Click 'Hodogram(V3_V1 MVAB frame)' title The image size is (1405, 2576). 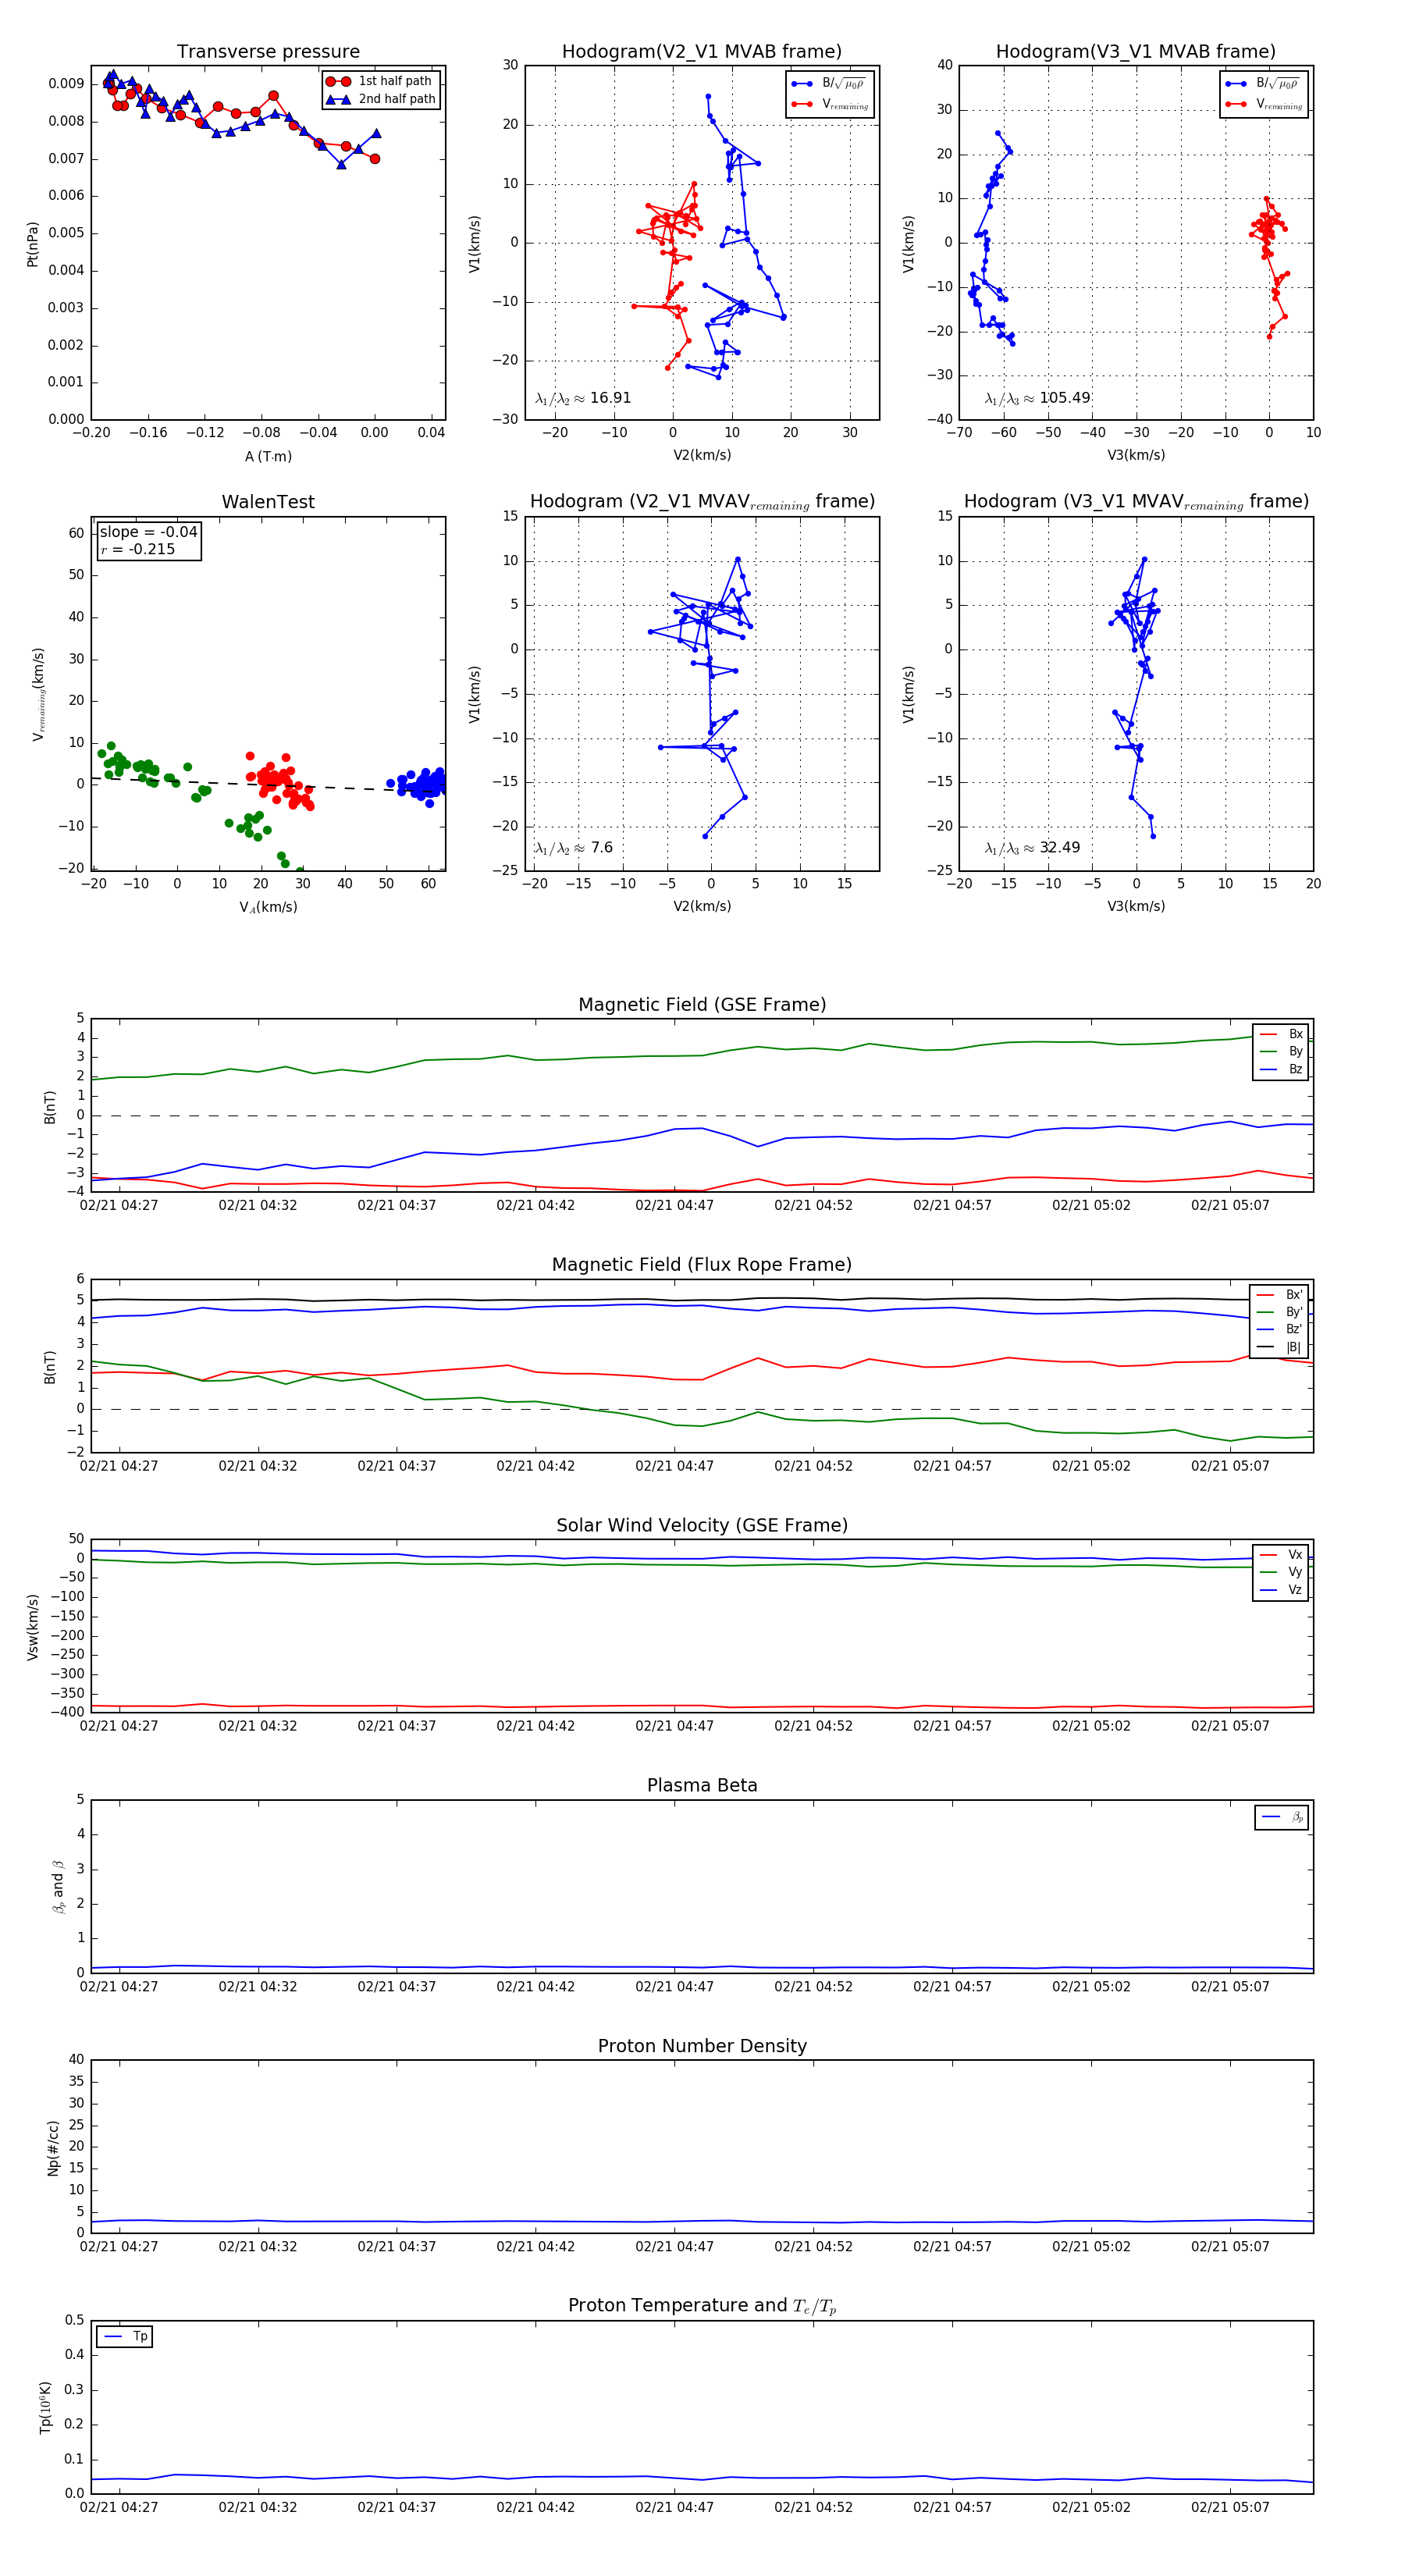(1136, 52)
